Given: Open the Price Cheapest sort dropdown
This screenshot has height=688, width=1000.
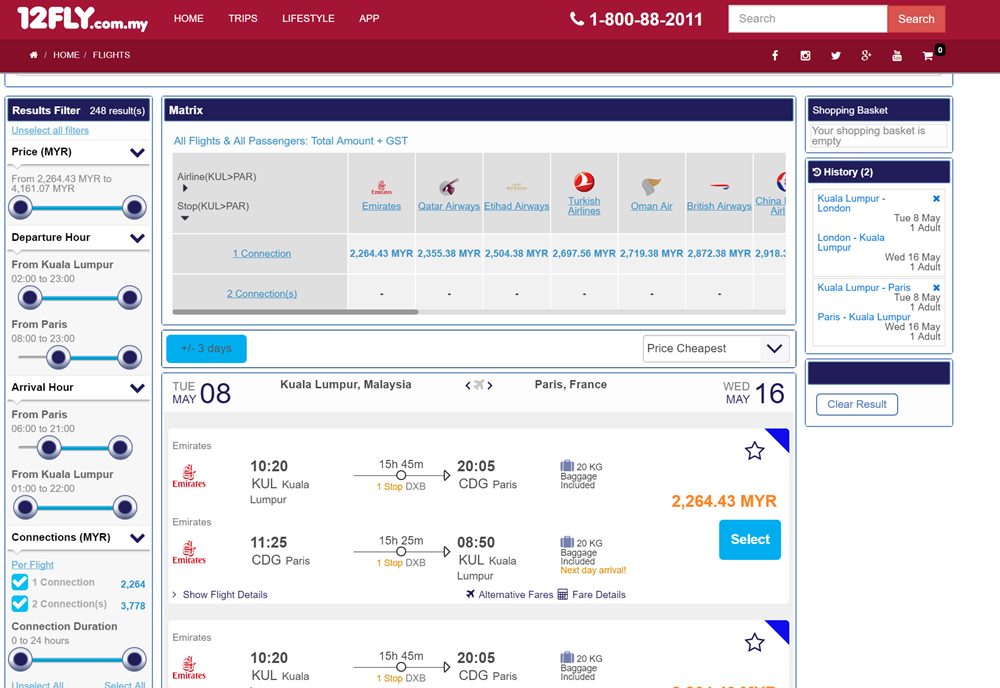Looking at the screenshot, I should tap(716, 349).
